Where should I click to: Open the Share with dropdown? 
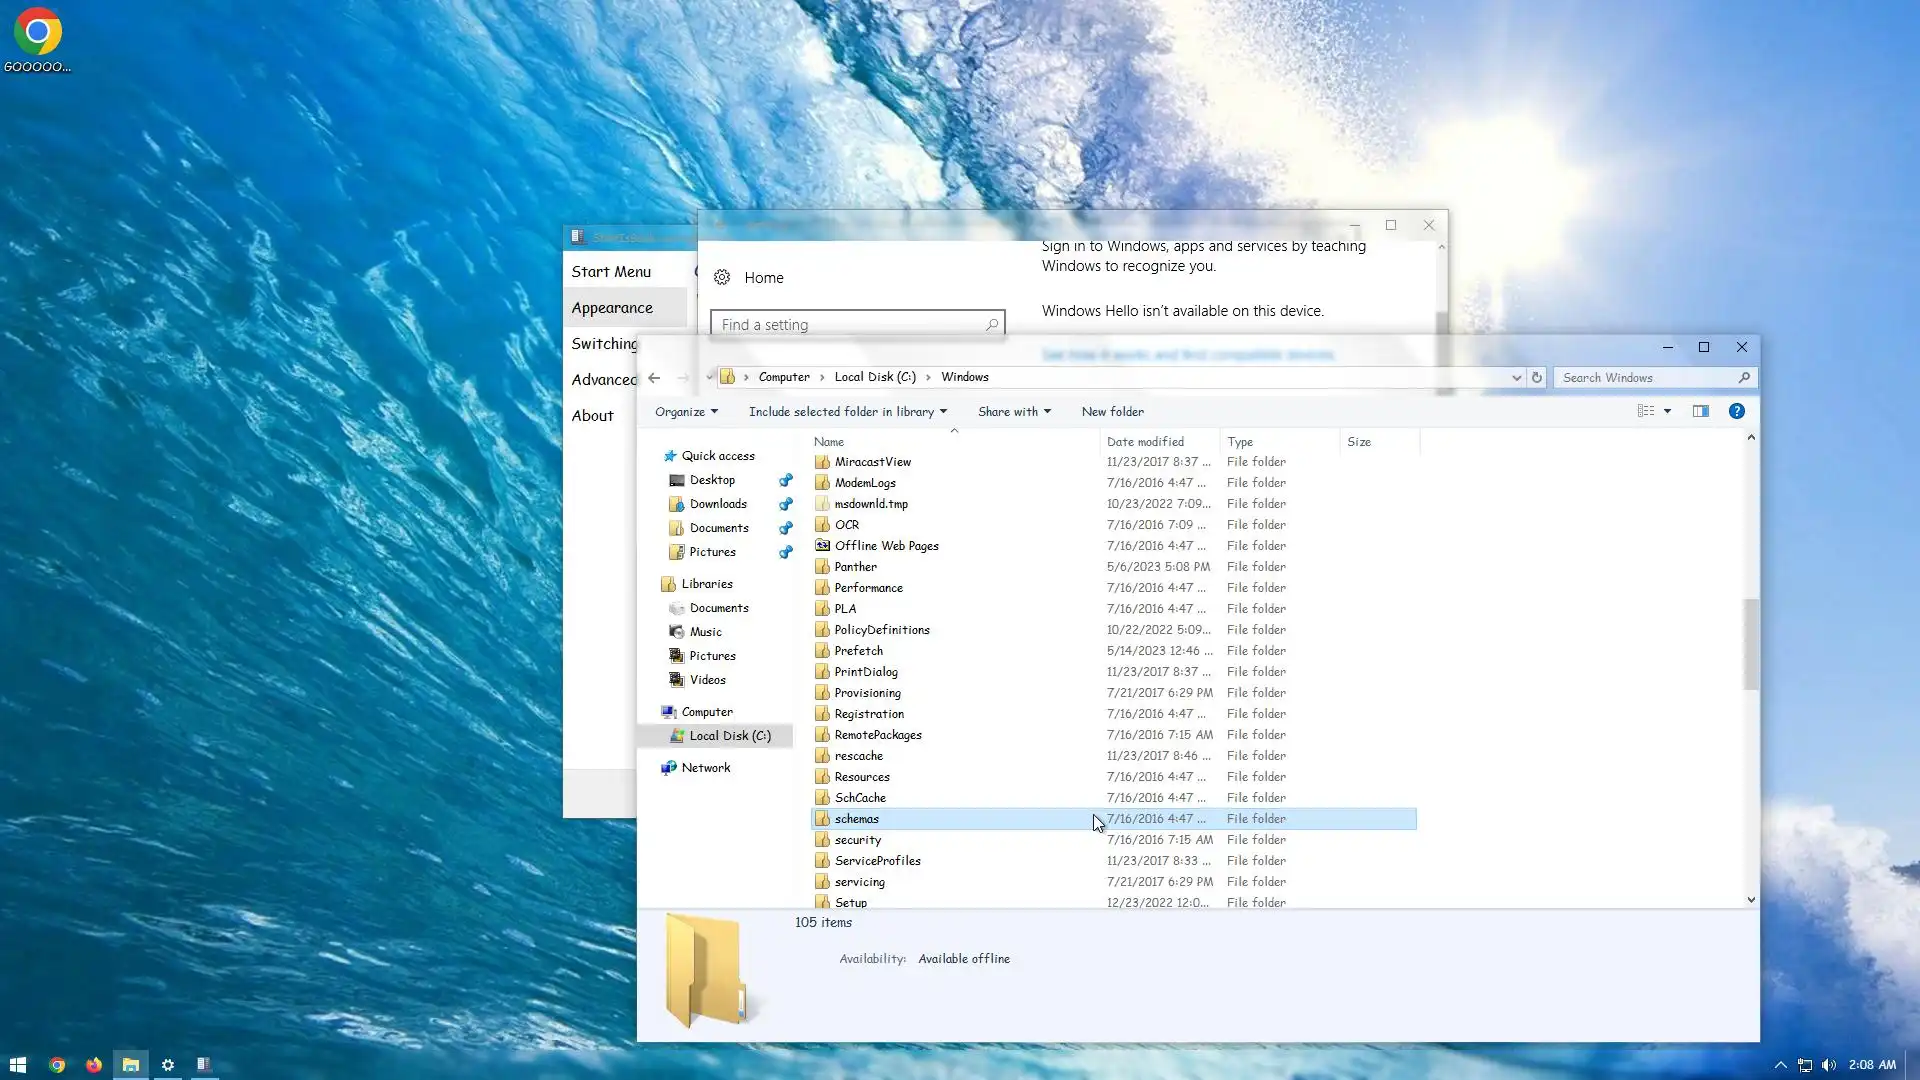pyautogui.click(x=1014, y=412)
